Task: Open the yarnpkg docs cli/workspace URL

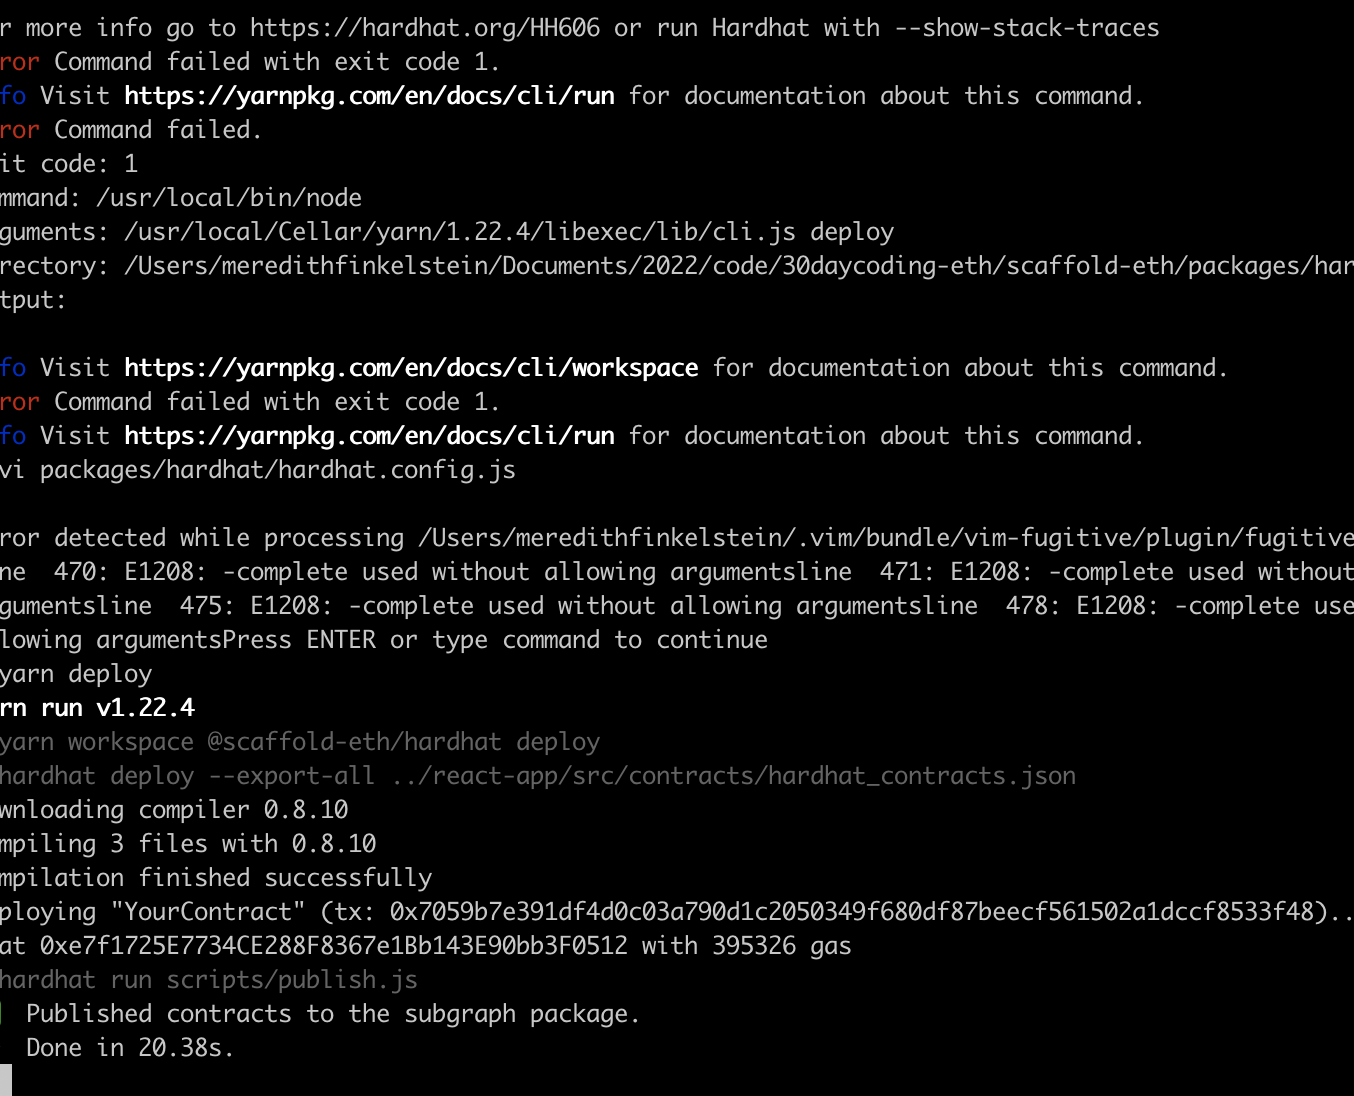Action: pyautogui.click(x=411, y=368)
